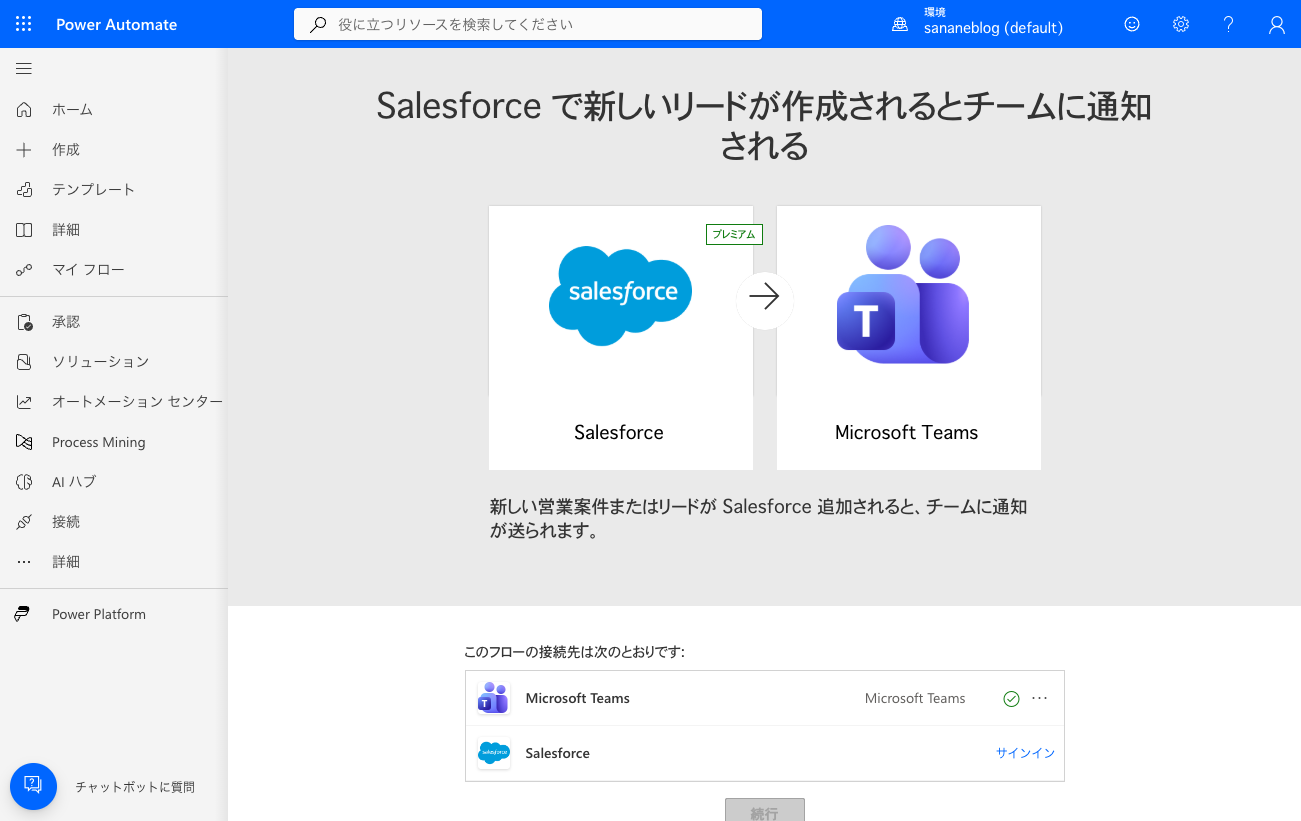Screen dimensions: 1301x821
Task: Click the Salesforce サインイン link
Action: (1025, 753)
